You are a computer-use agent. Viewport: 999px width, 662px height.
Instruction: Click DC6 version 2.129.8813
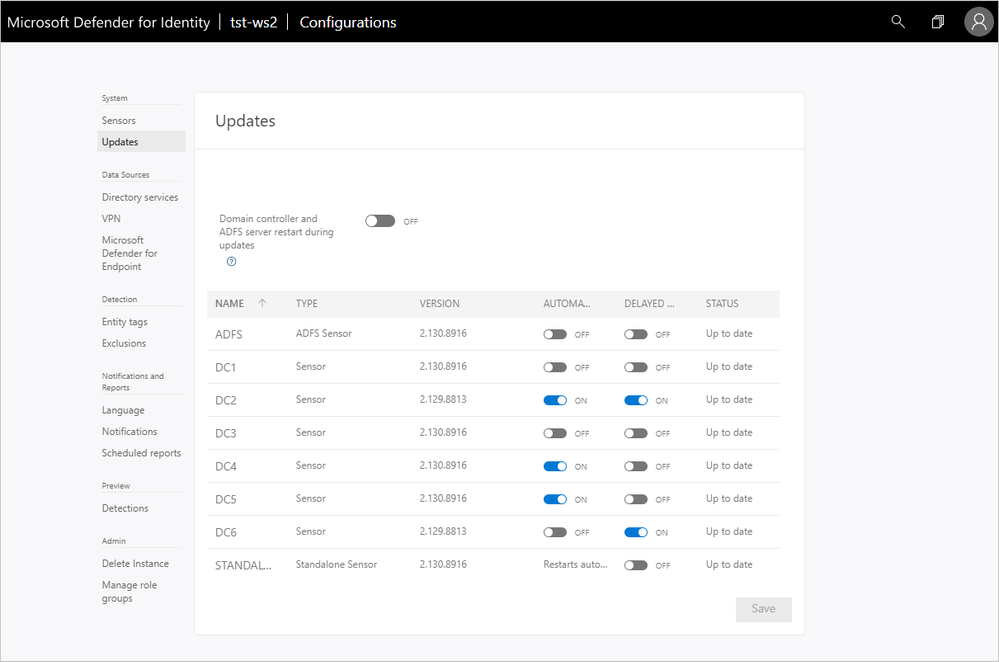(x=443, y=531)
